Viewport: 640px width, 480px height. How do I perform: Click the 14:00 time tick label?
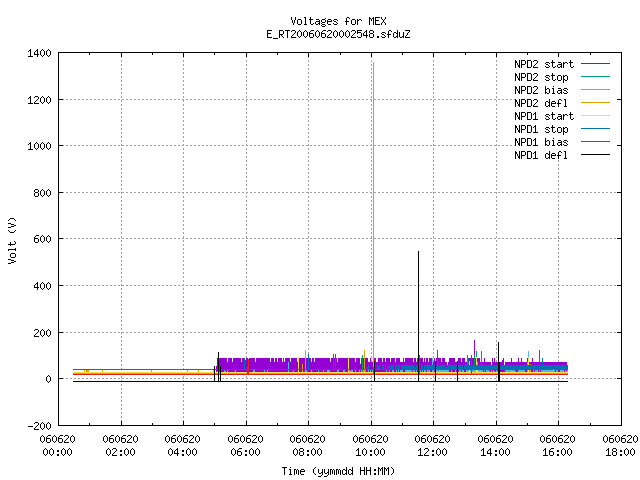tap(495, 453)
